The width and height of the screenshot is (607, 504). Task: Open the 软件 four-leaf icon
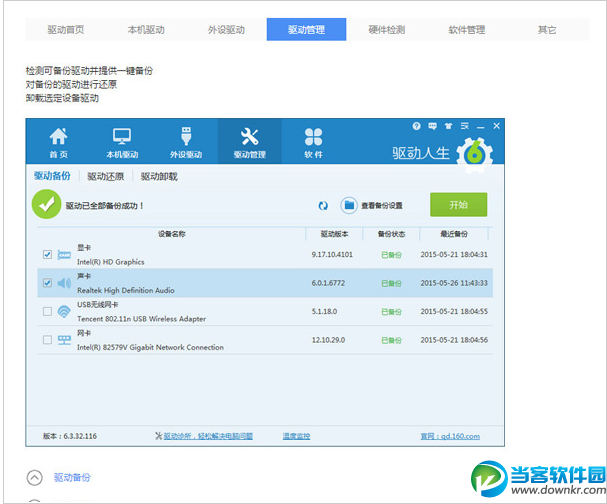[x=313, y=137]
